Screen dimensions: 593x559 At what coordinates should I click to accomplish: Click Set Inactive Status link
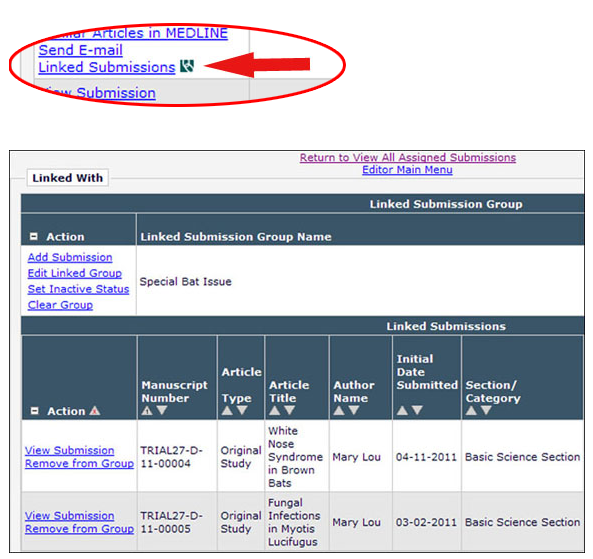78,289
